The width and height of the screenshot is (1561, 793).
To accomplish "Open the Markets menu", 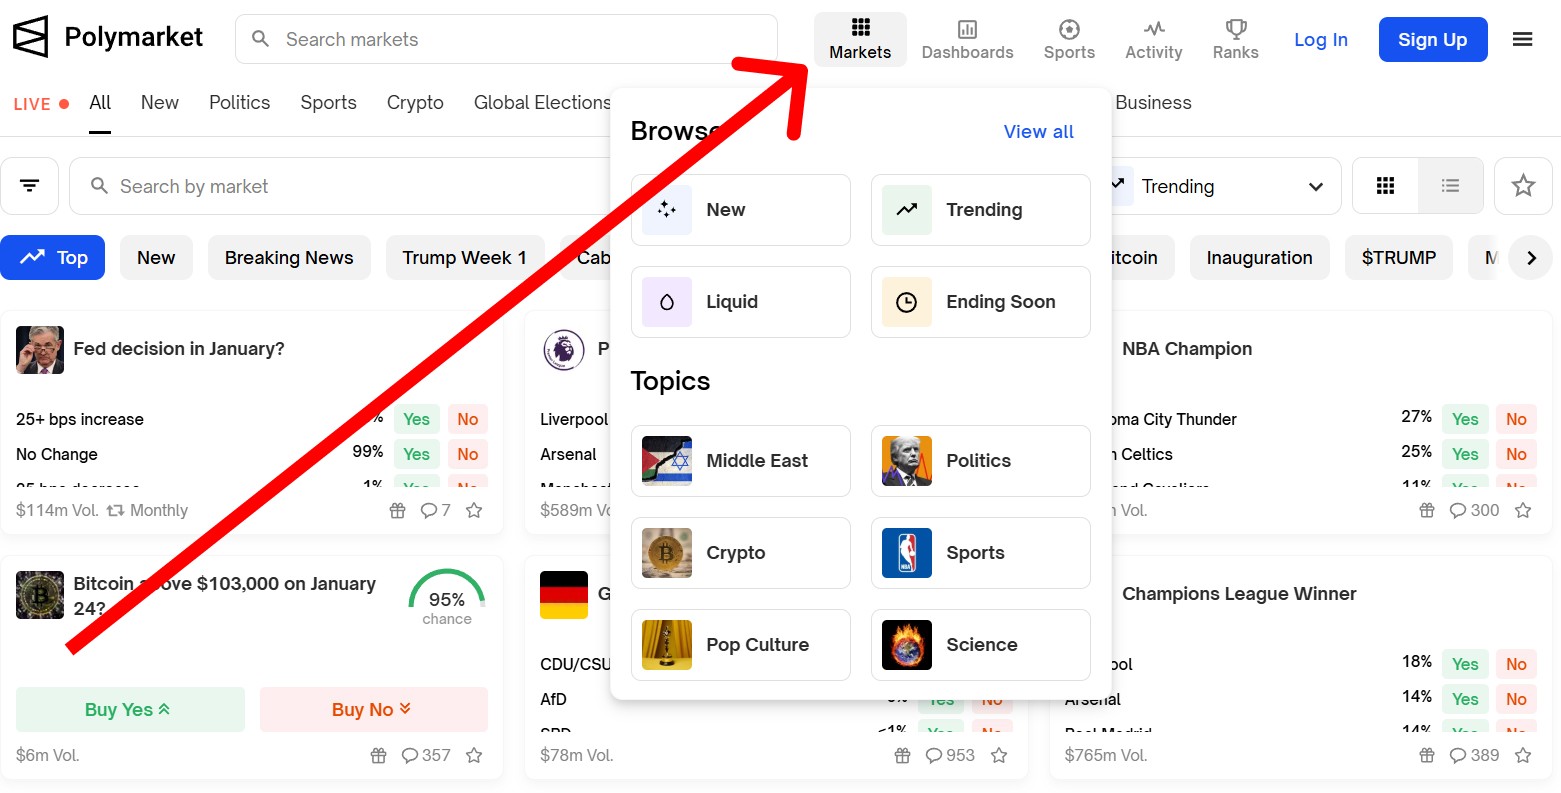I will 860,40.
